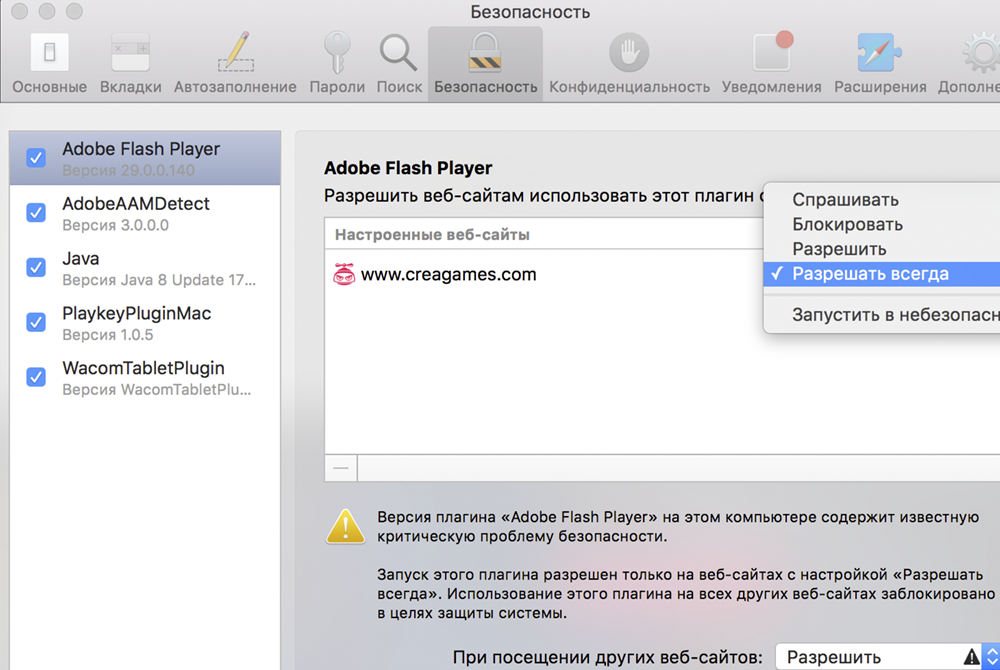Screen dimensions: 1000x670
Task: Open the Расширения puzzle icon
Action: pyautogui.click(x=880, y=53)
